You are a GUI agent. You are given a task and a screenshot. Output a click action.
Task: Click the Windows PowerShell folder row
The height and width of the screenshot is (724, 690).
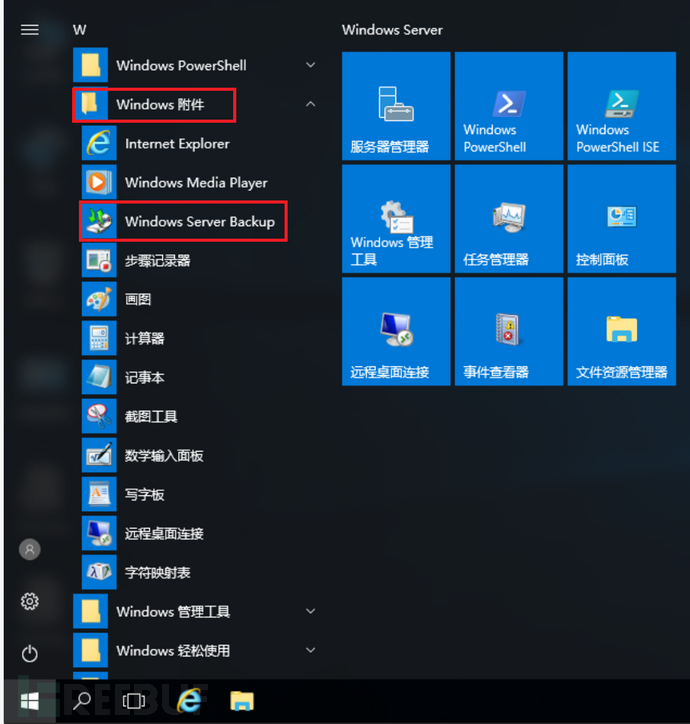(197, 65)
